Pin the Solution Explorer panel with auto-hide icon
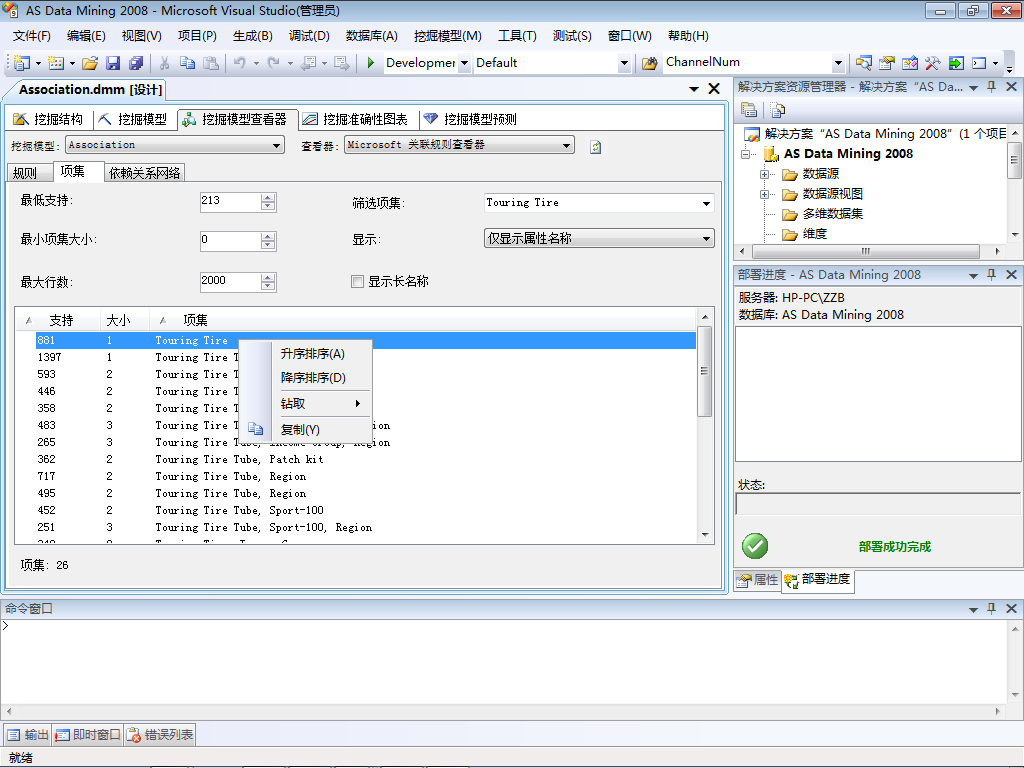Viewport: 1024px width, 768px height. [x=991, y=86]
